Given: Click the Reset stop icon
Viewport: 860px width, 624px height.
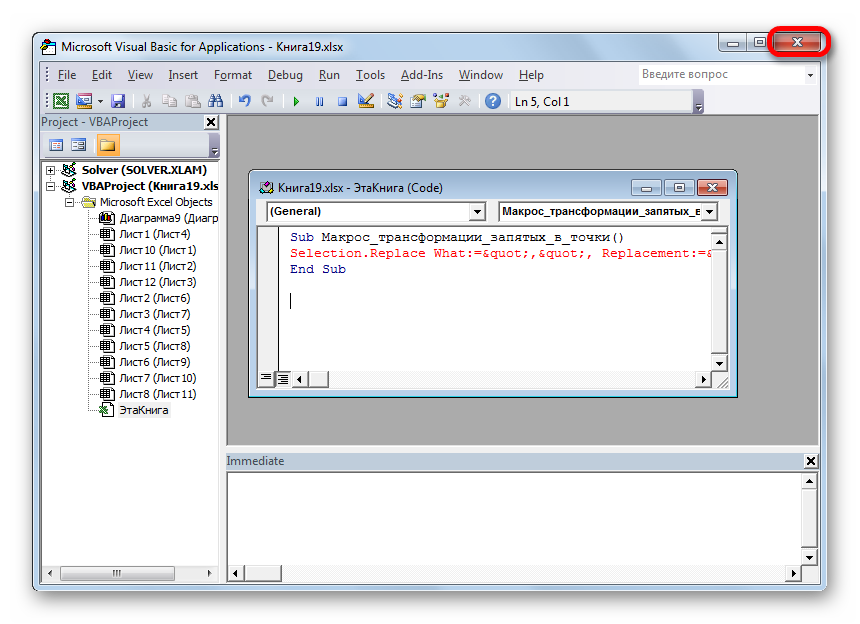Looking at the screenshot, I should tap(342, 101).
